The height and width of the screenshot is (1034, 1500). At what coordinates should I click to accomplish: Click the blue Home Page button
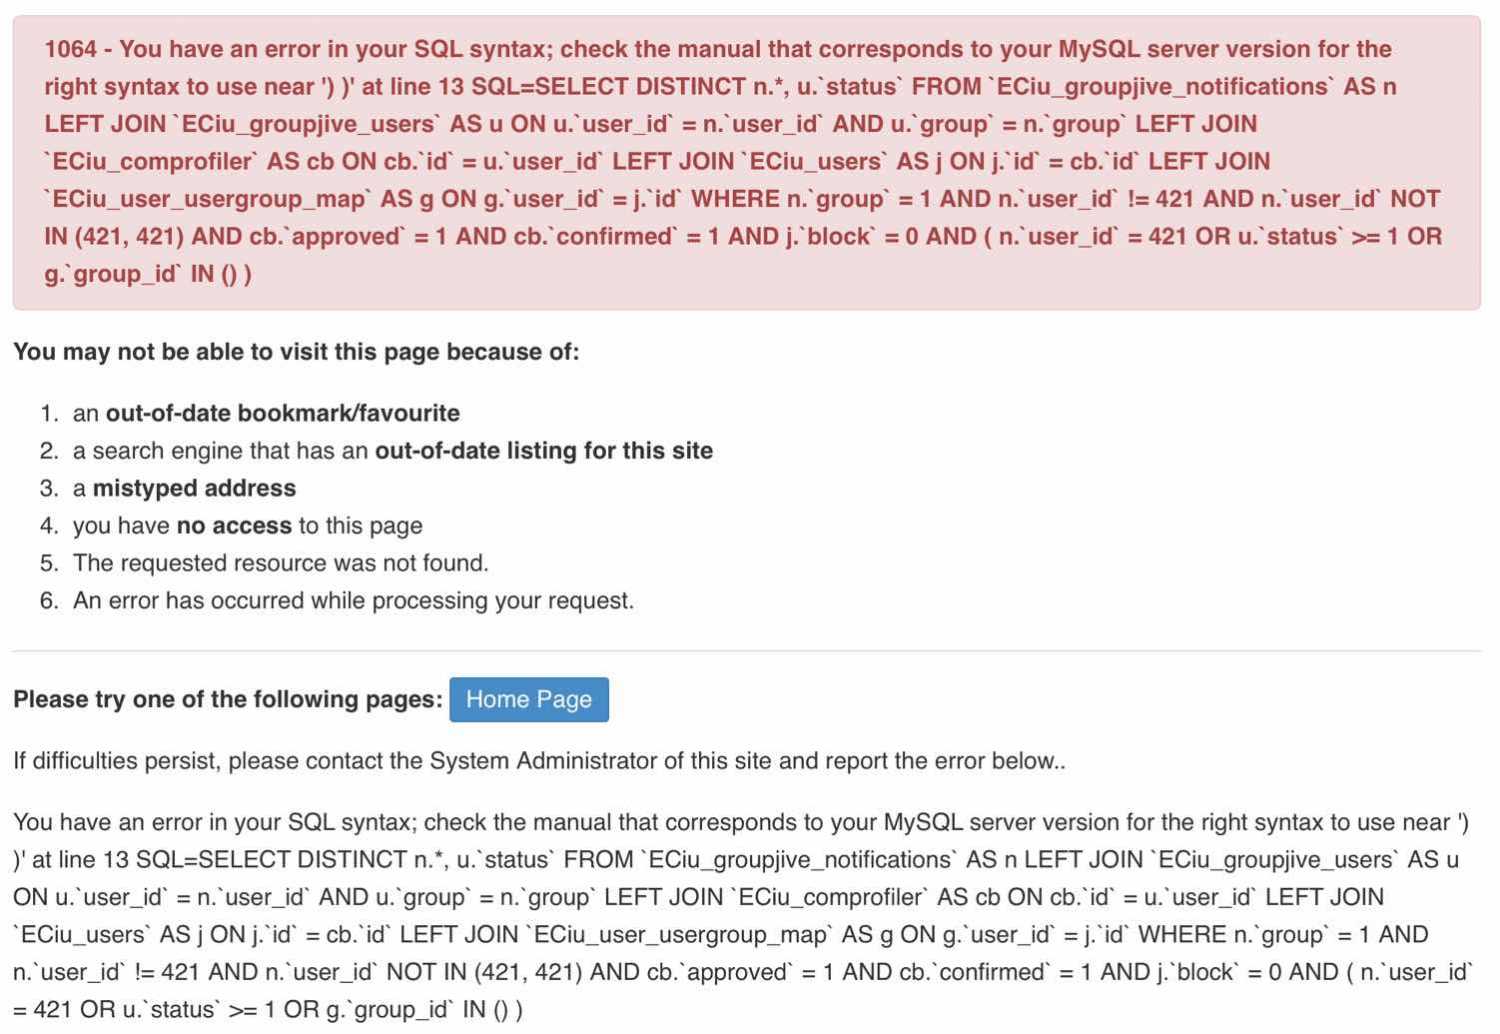(x=528, y=699)
